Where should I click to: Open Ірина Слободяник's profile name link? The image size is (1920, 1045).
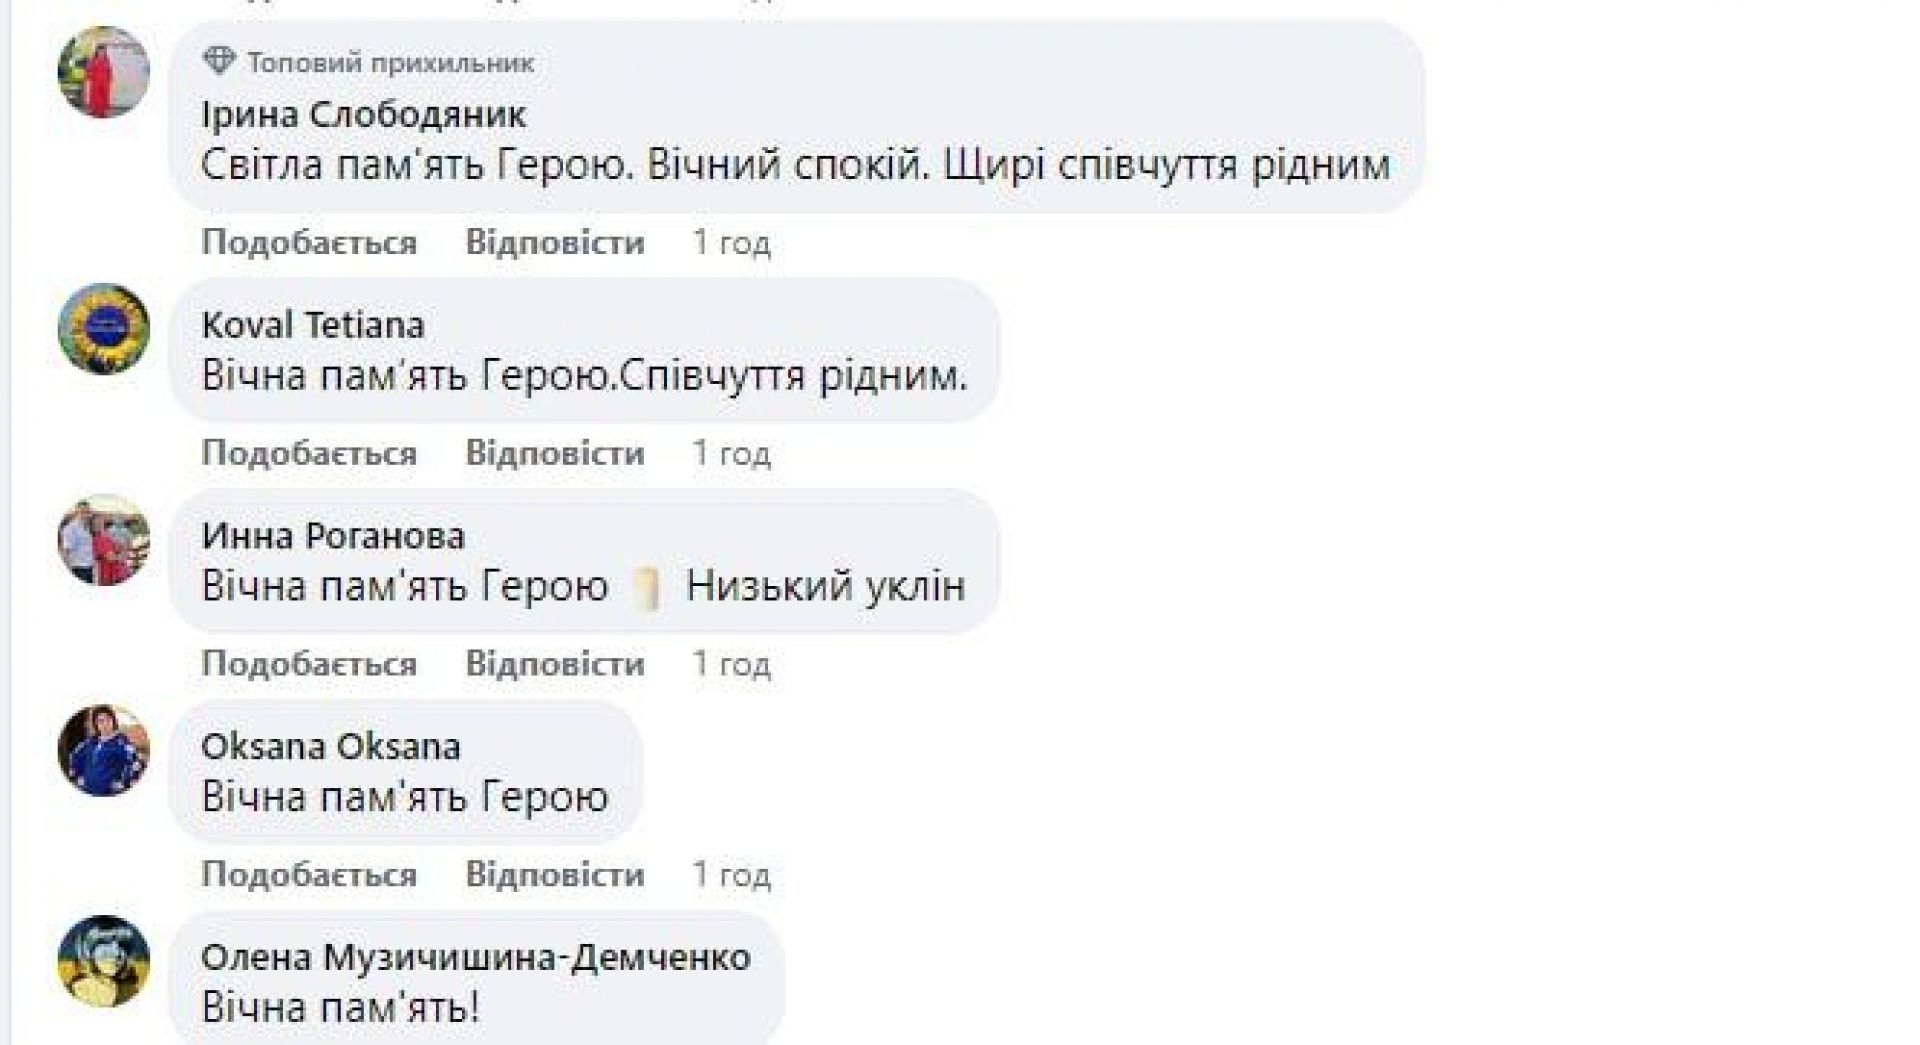pos(363,115)
